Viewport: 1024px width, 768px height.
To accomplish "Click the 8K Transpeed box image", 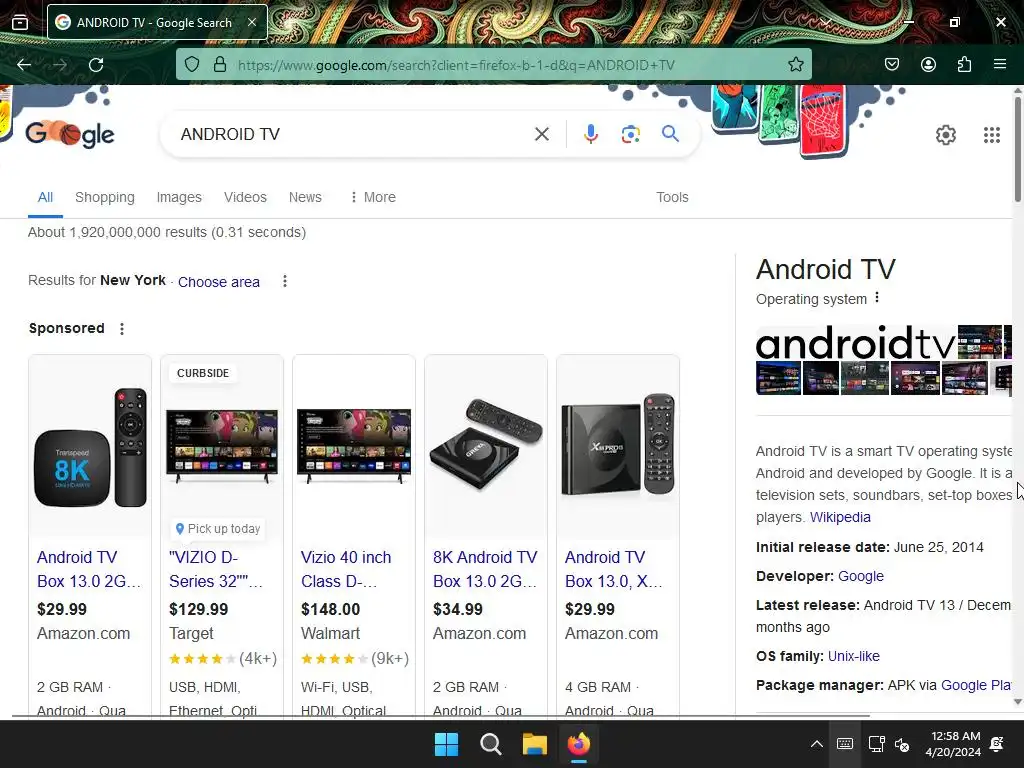I will click(x=90, y=448).
